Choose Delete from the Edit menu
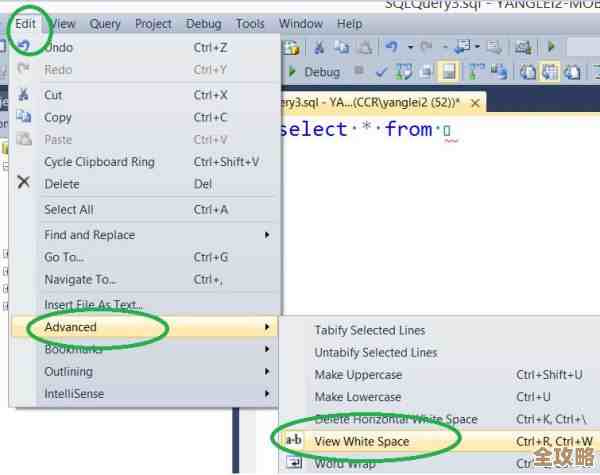600x475 pixels. pos(145,184)
